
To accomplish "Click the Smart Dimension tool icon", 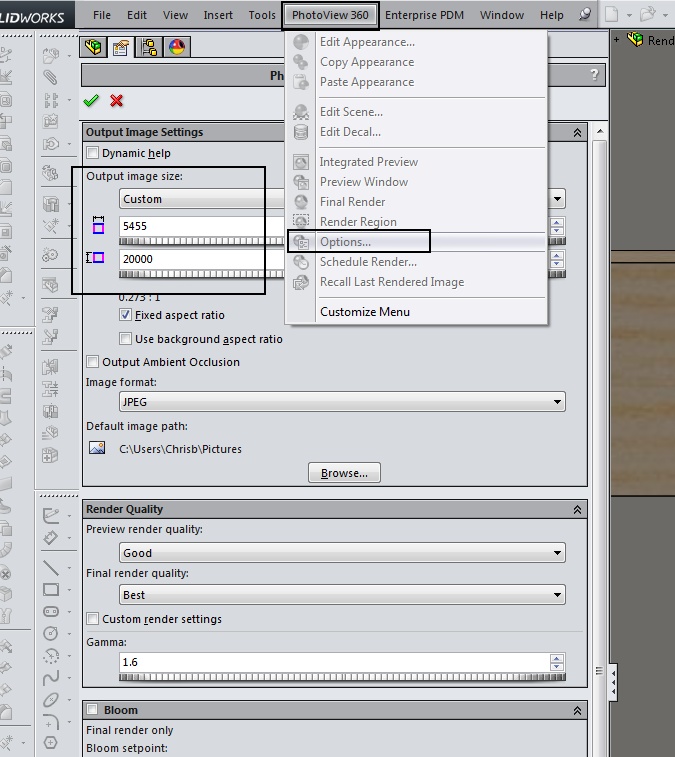I will pos(51,537).
